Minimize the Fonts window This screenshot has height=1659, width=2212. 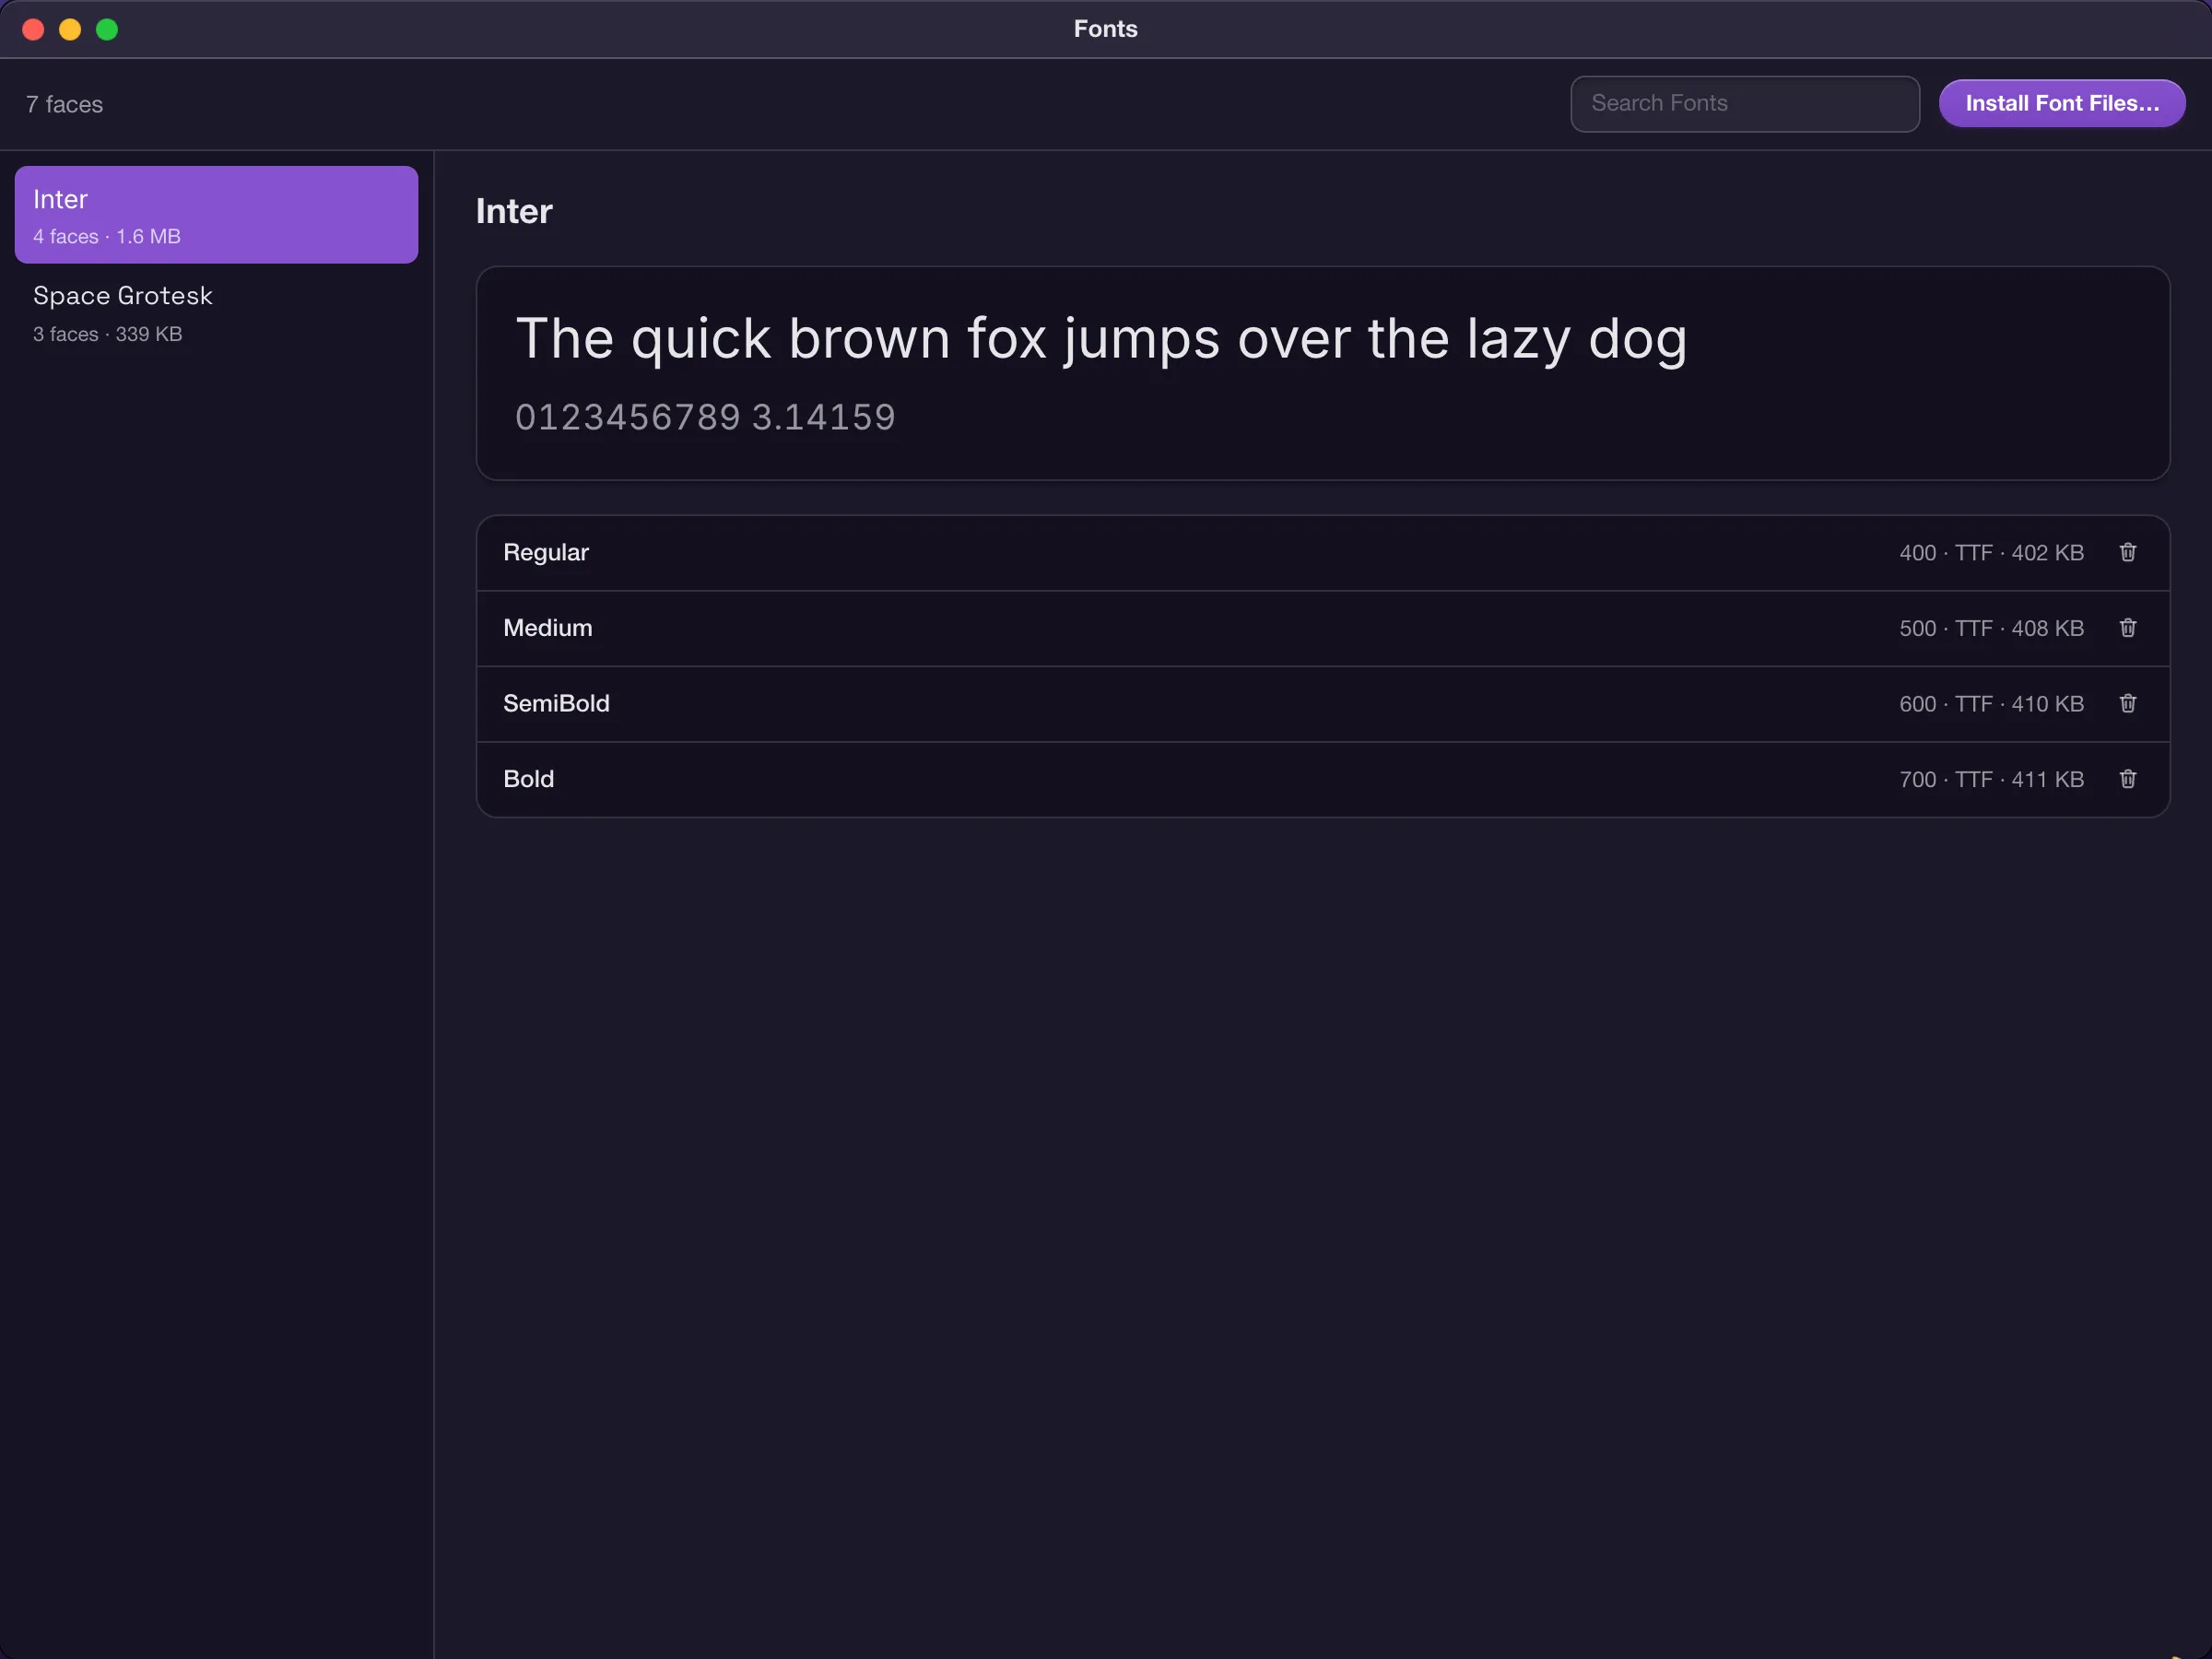point(70,29)
